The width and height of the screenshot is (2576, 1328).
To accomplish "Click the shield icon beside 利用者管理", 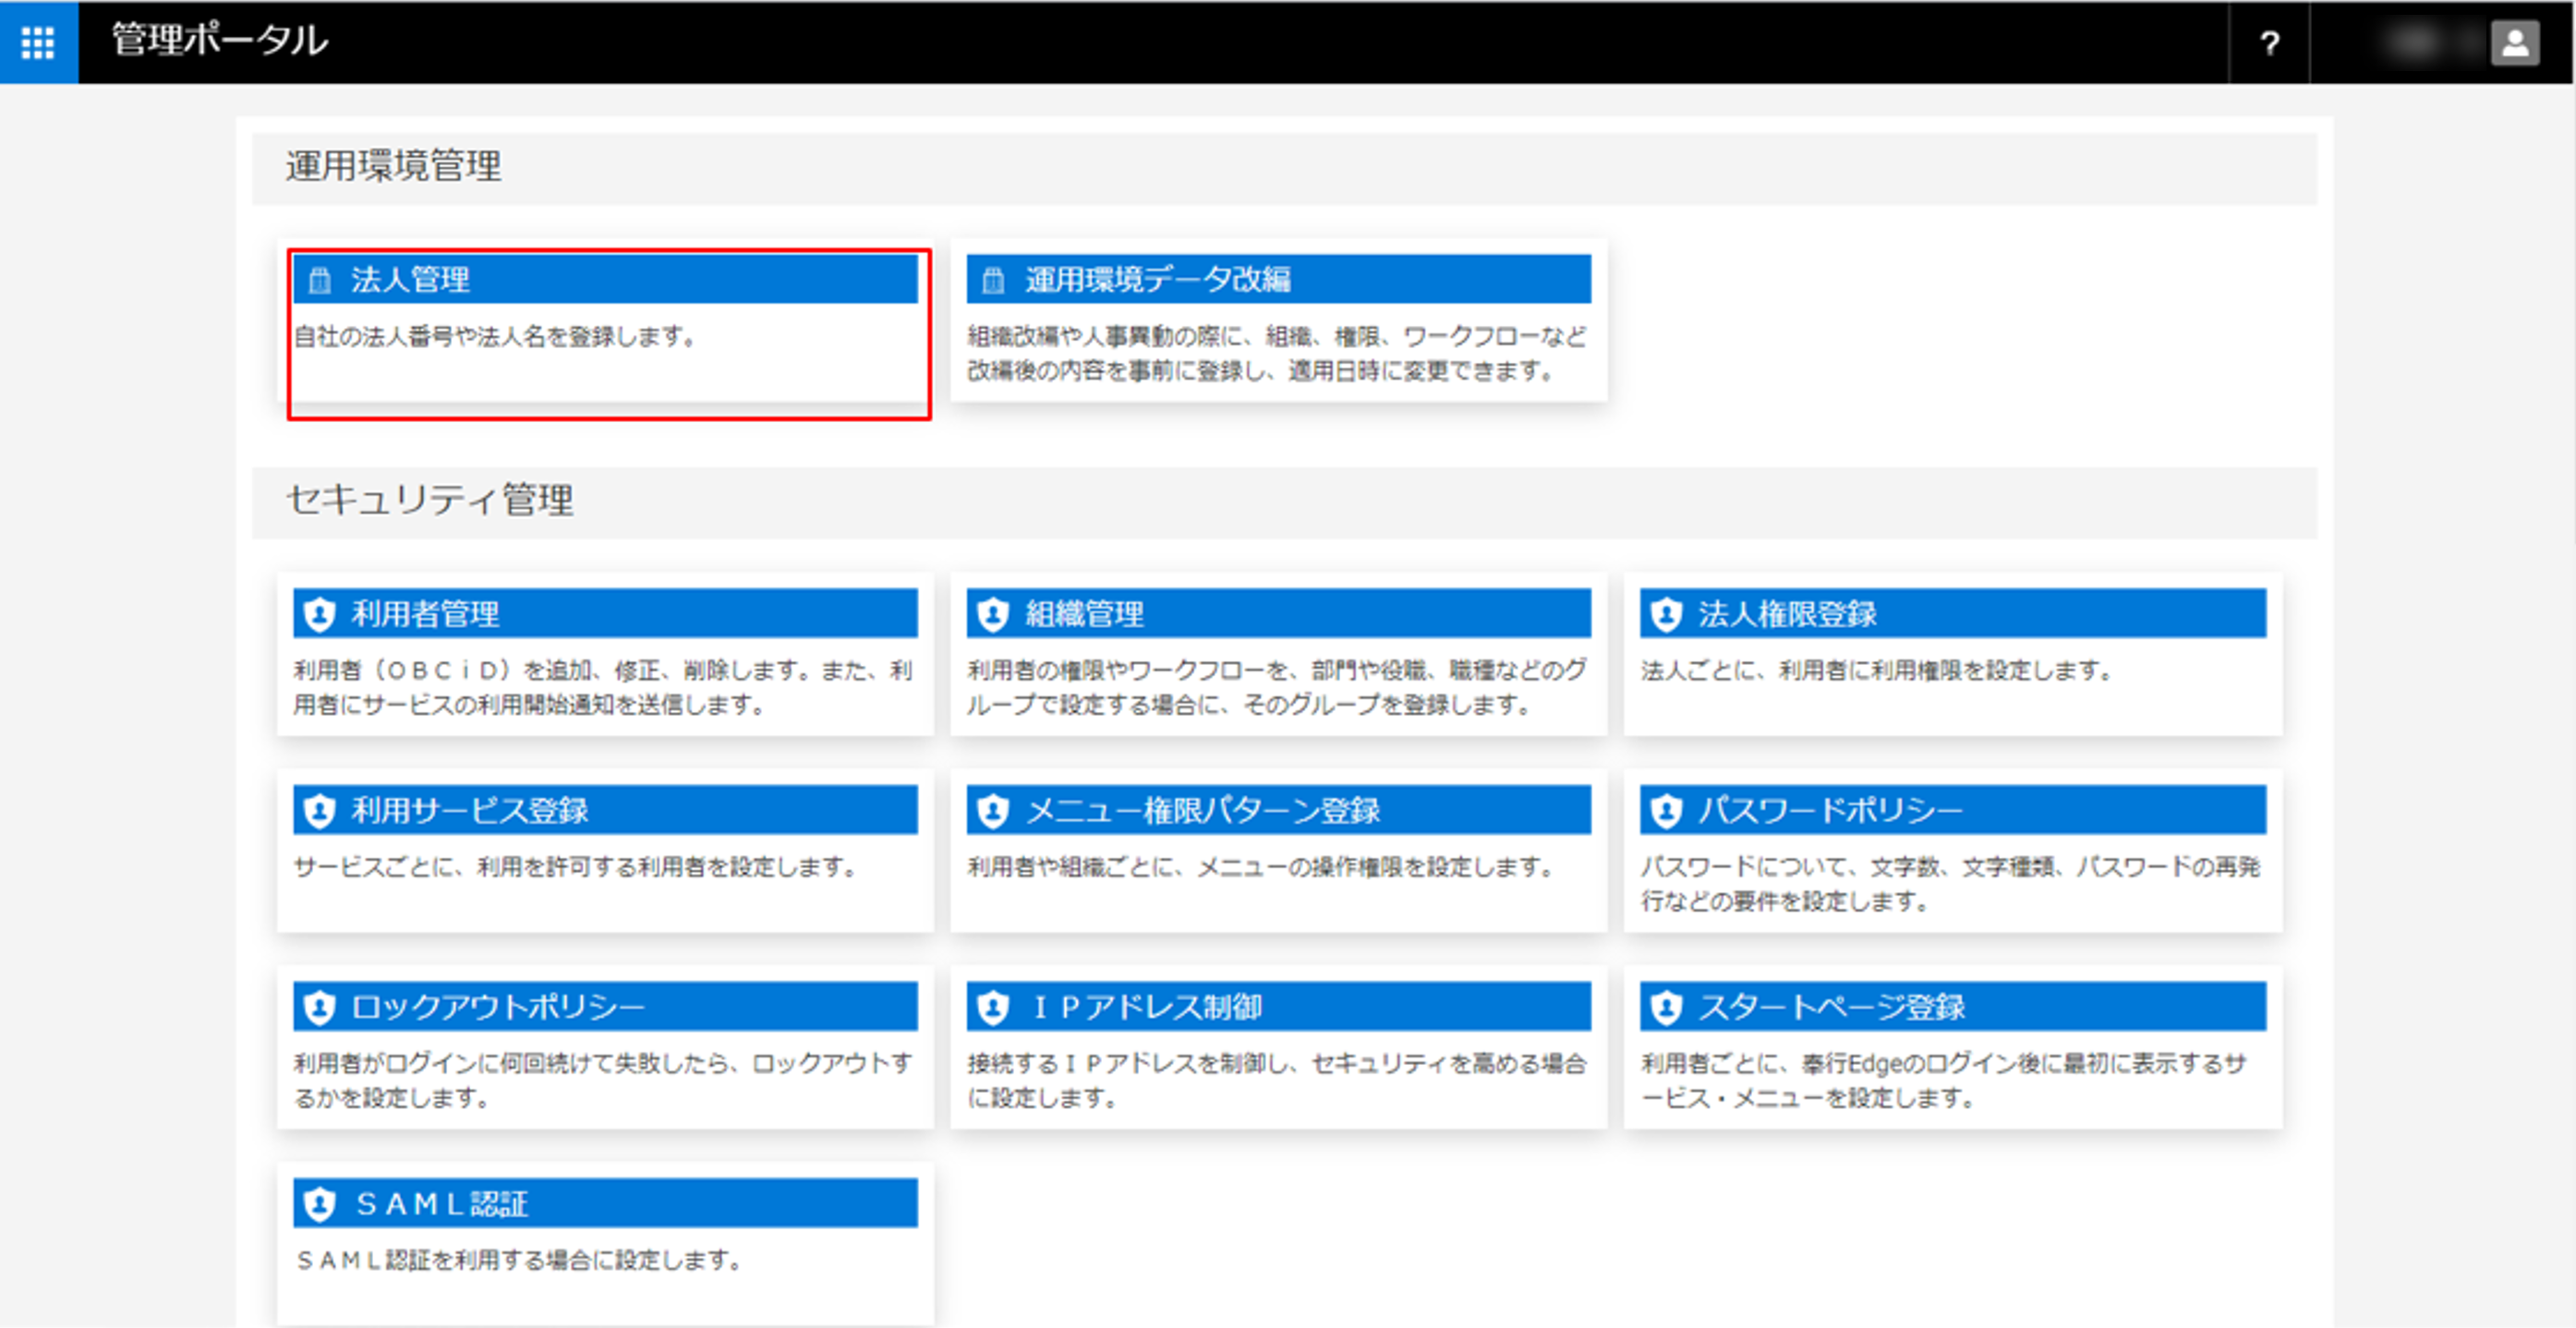I will pyautogui.click(x=319, y=614).
